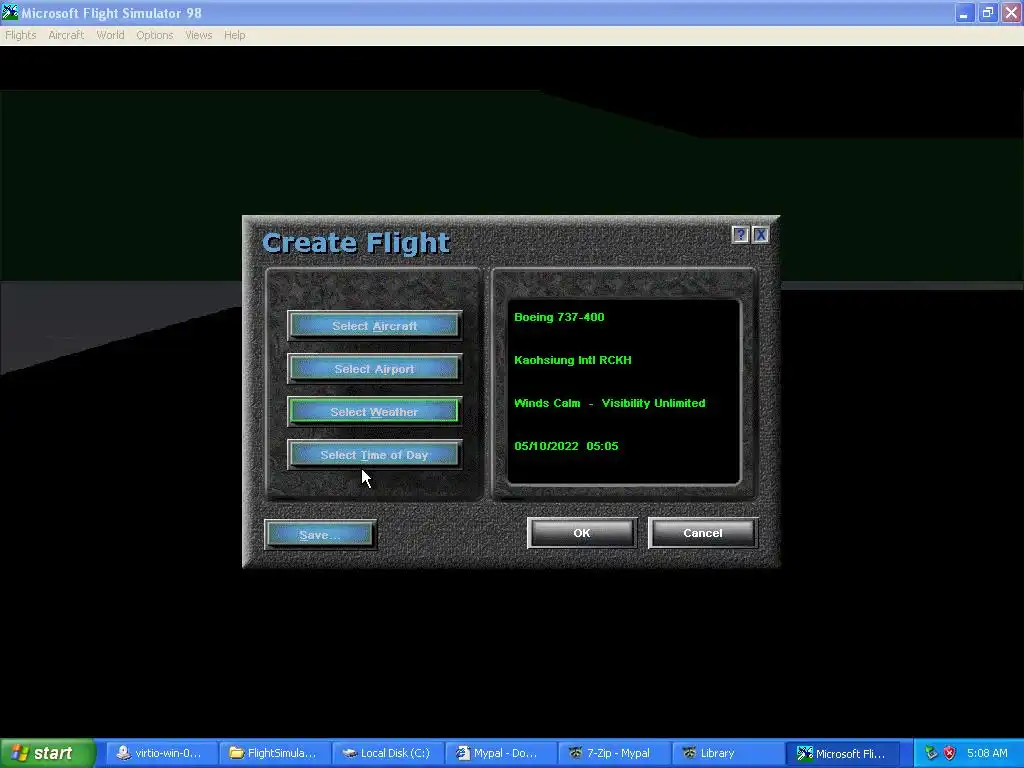1024x768 pixels.
Task: Minimize the Flight Simulator window
Action: (x=964, y=13)
